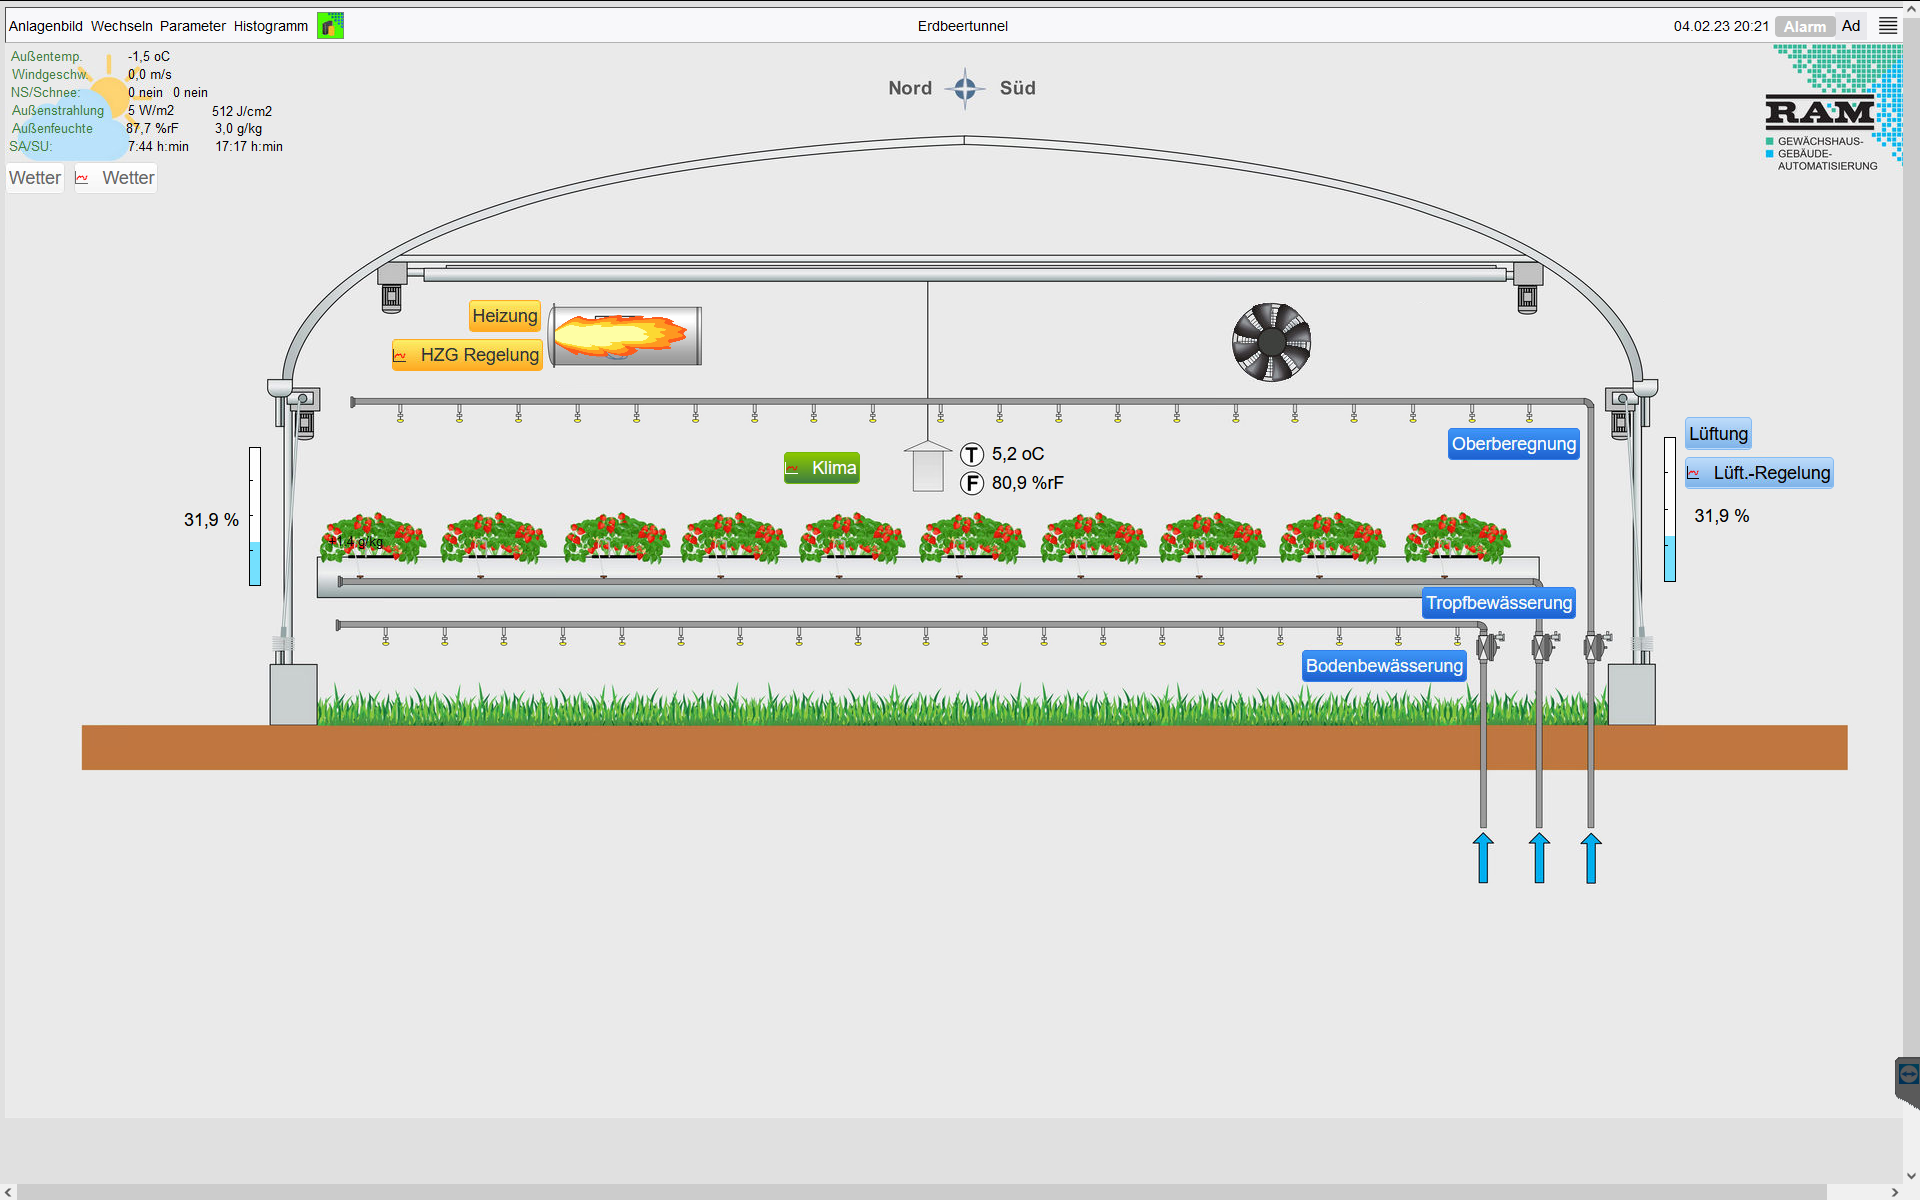Open the Parameter menu
1920x1200 pixels.
(192, 26)
